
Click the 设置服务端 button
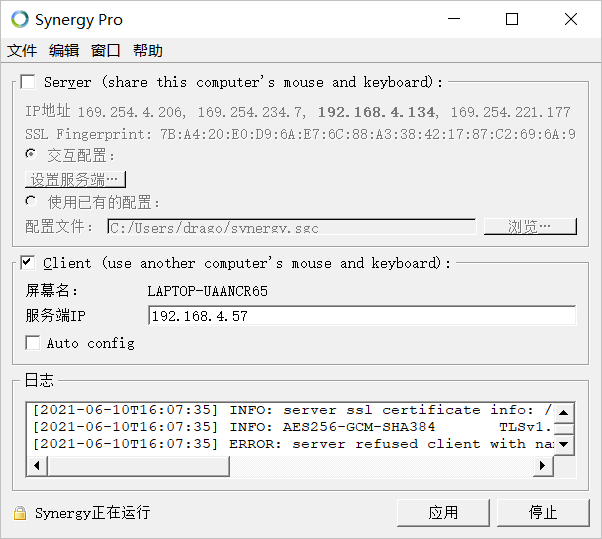[75, 179]
